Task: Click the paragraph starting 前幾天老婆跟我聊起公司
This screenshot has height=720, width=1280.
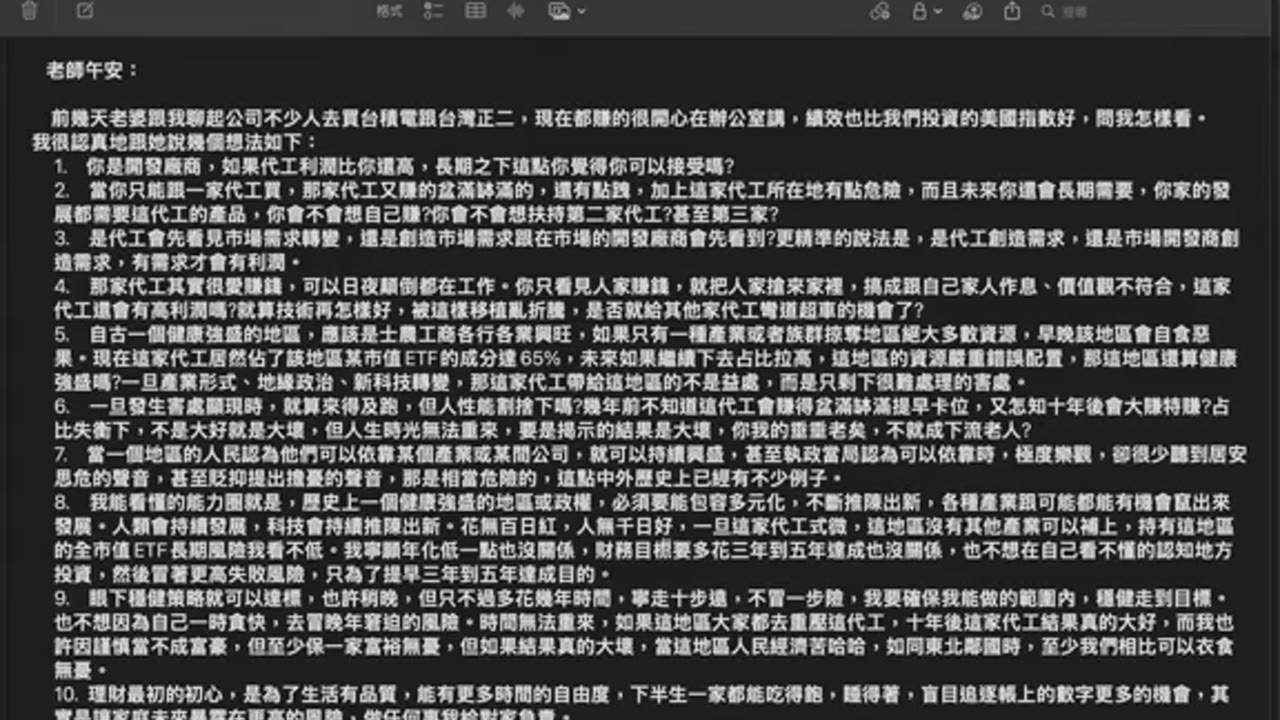Action: tap(630, 119)
